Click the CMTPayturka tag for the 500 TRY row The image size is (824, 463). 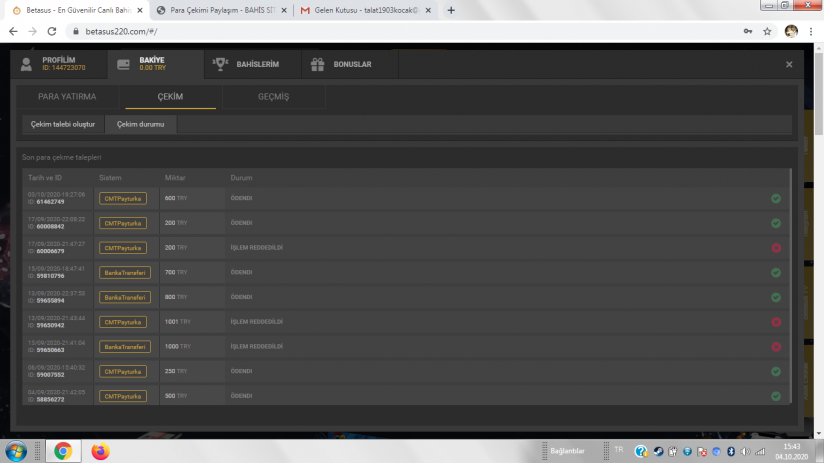pyautogui.click(x=123, y=396)
